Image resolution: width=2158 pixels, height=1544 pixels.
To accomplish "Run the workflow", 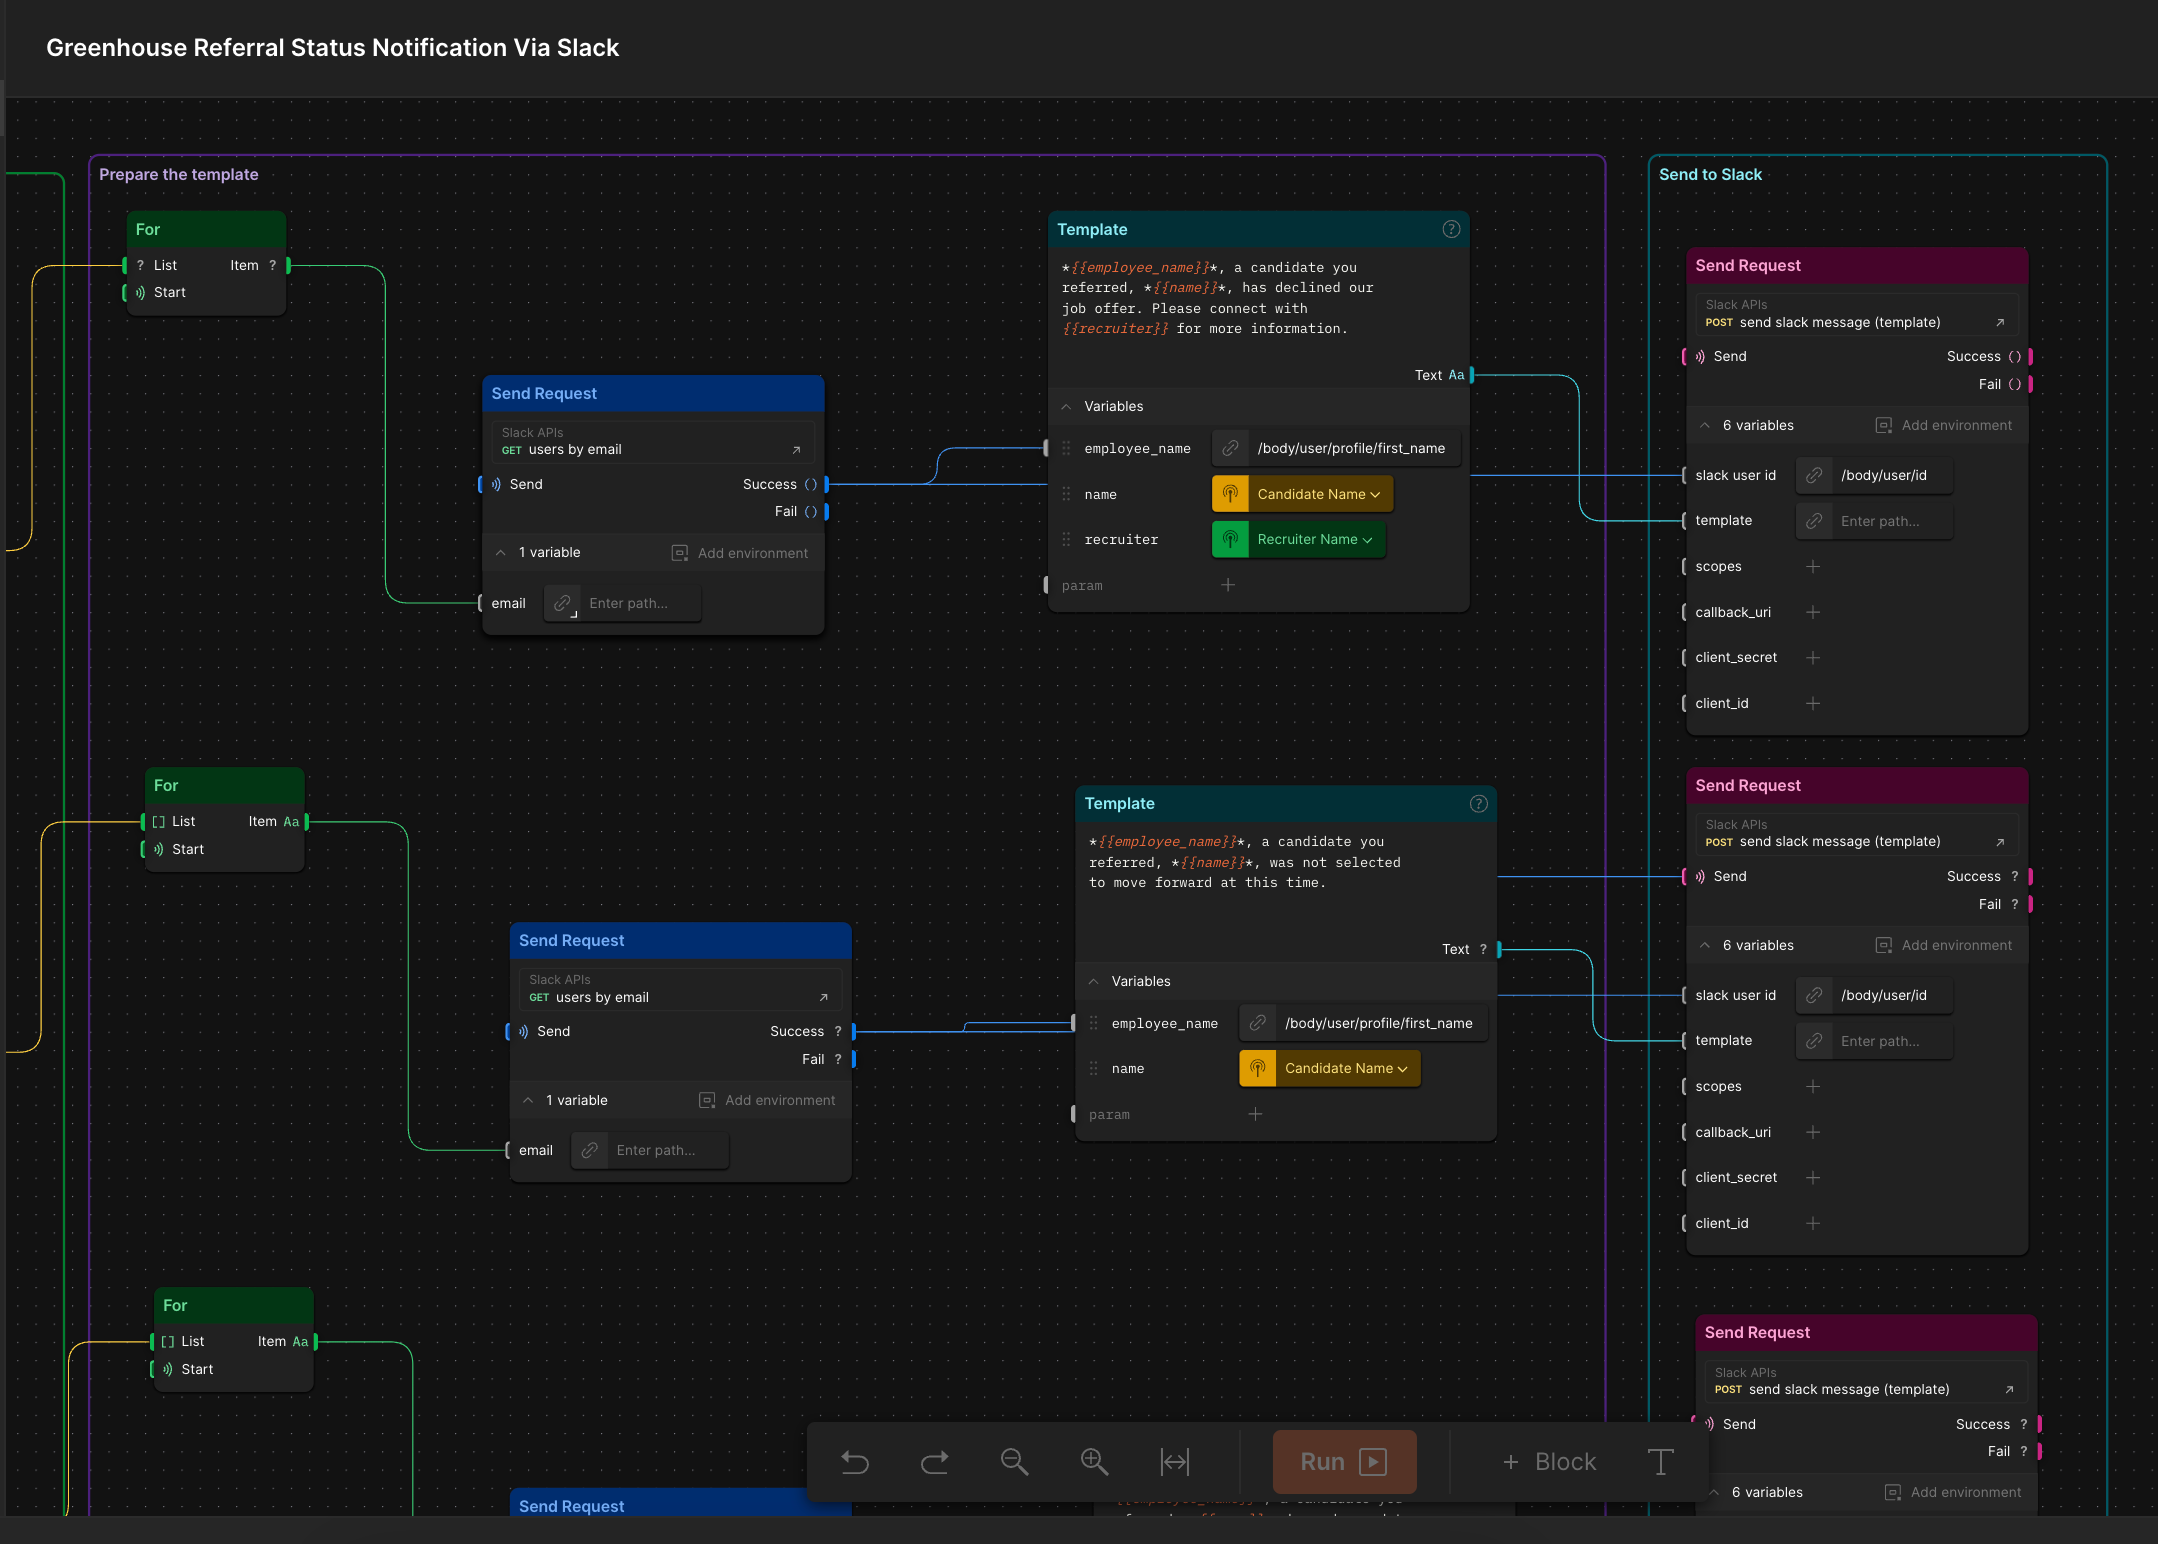I will [x=1344, y=1462].
